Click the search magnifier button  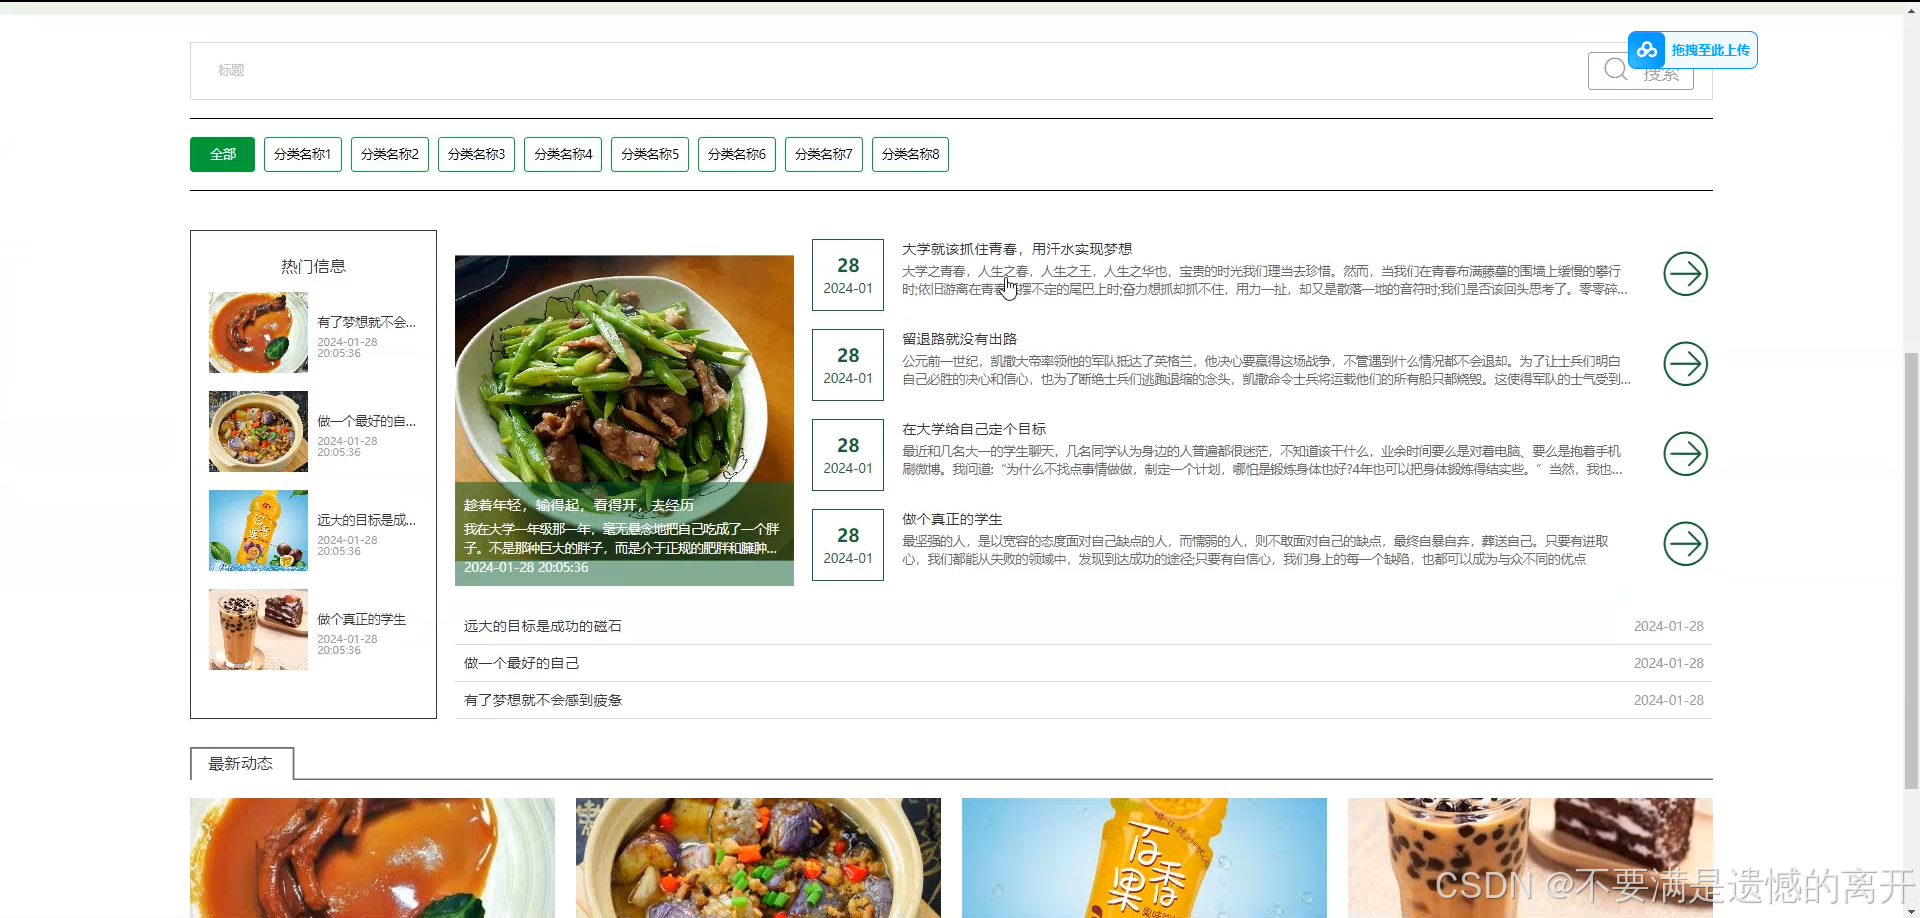point(1640,71)
